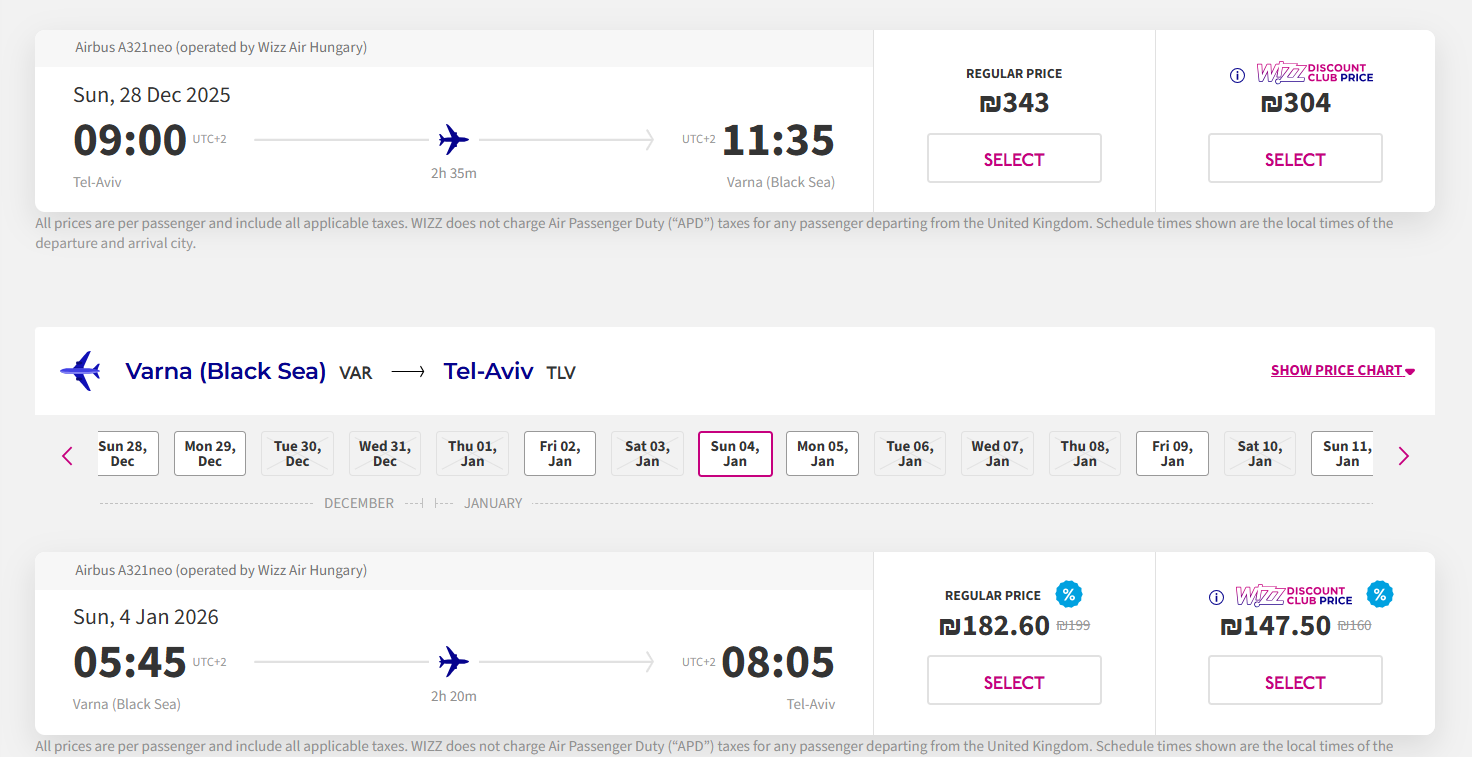Click plane icon on Tel-Aviv to Varna flight

[x=454, y=139]
